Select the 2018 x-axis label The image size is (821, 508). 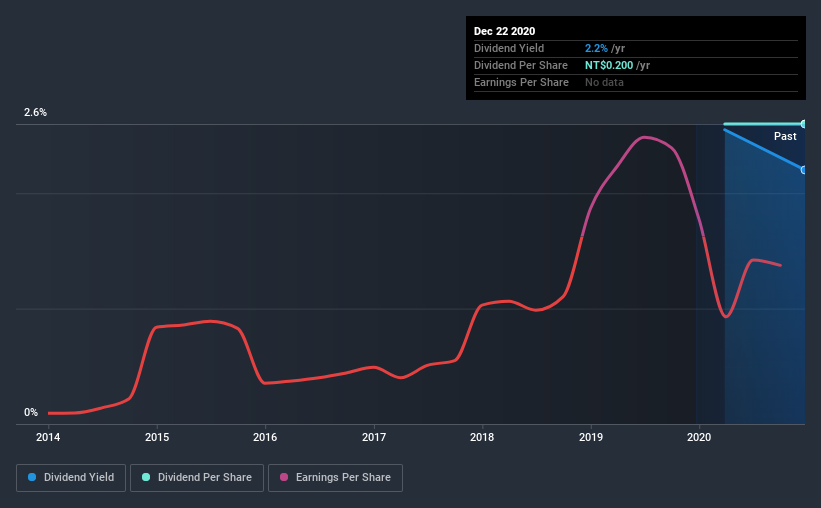[482, 437]
